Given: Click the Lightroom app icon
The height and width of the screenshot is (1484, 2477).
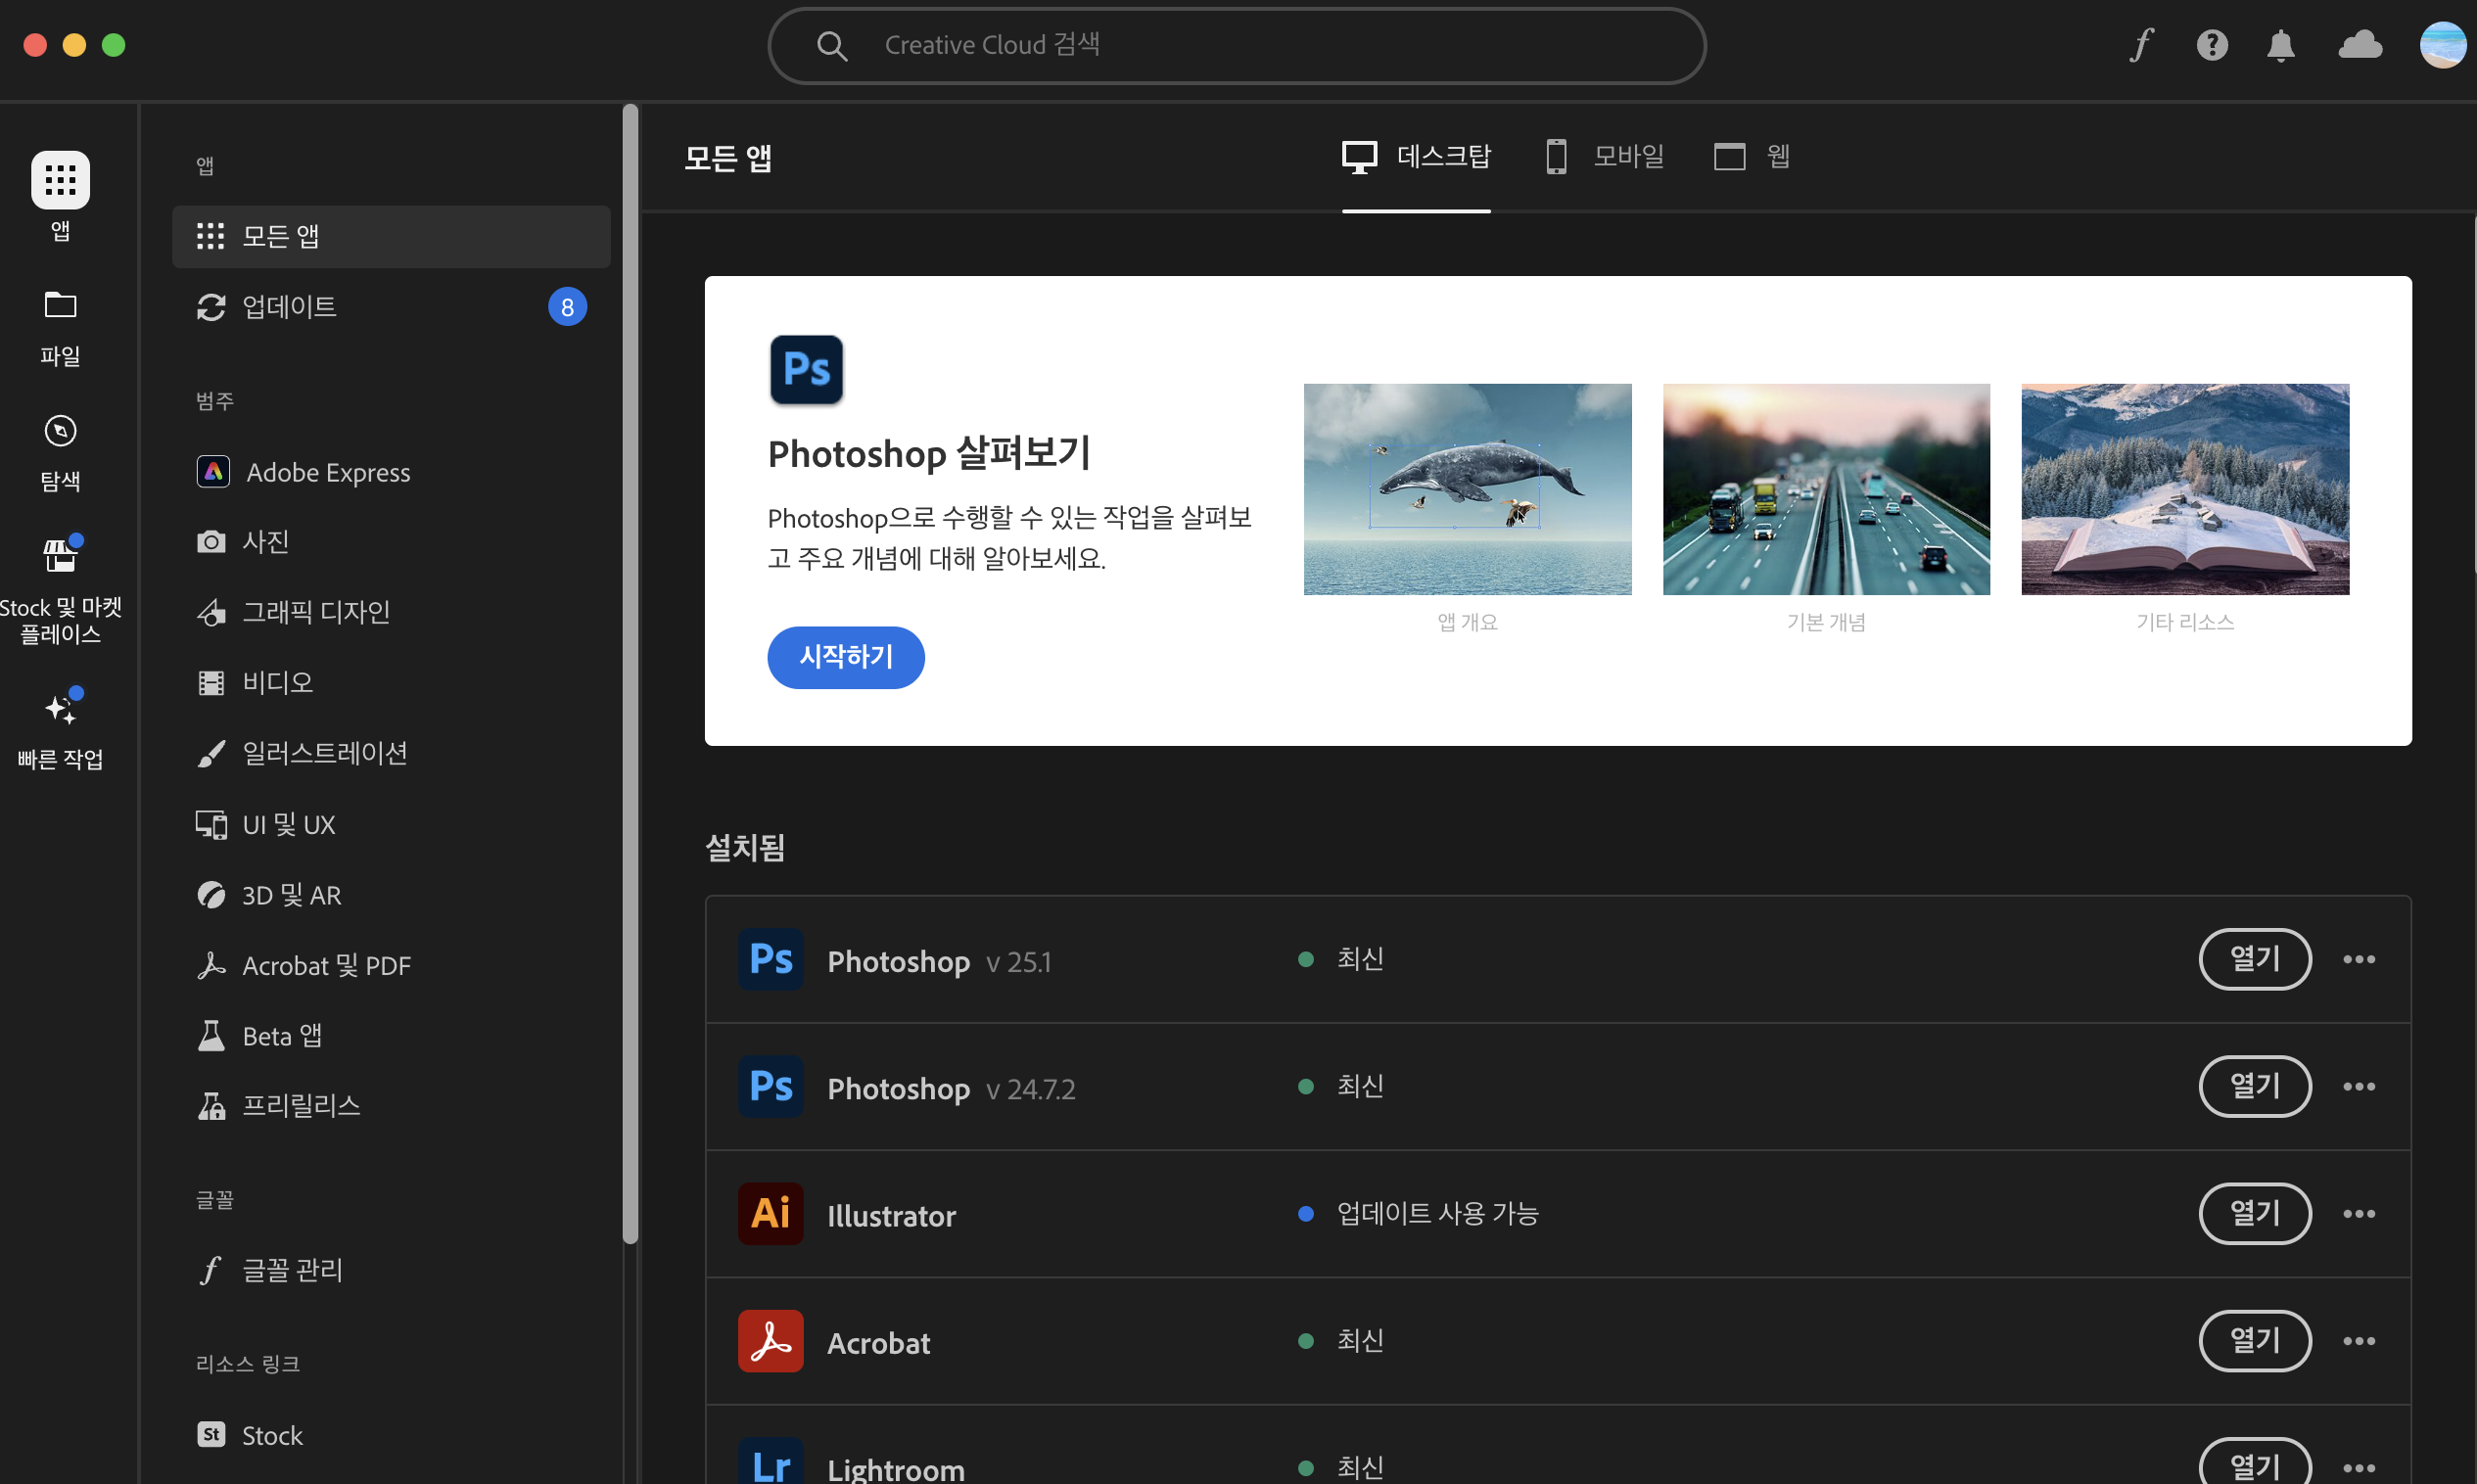Looking at the screenshot, I should click(771, 1462).
